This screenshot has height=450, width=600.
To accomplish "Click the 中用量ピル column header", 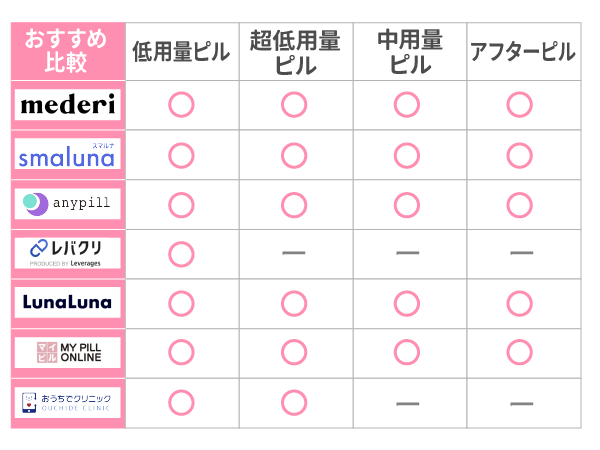I will [406, 52].
